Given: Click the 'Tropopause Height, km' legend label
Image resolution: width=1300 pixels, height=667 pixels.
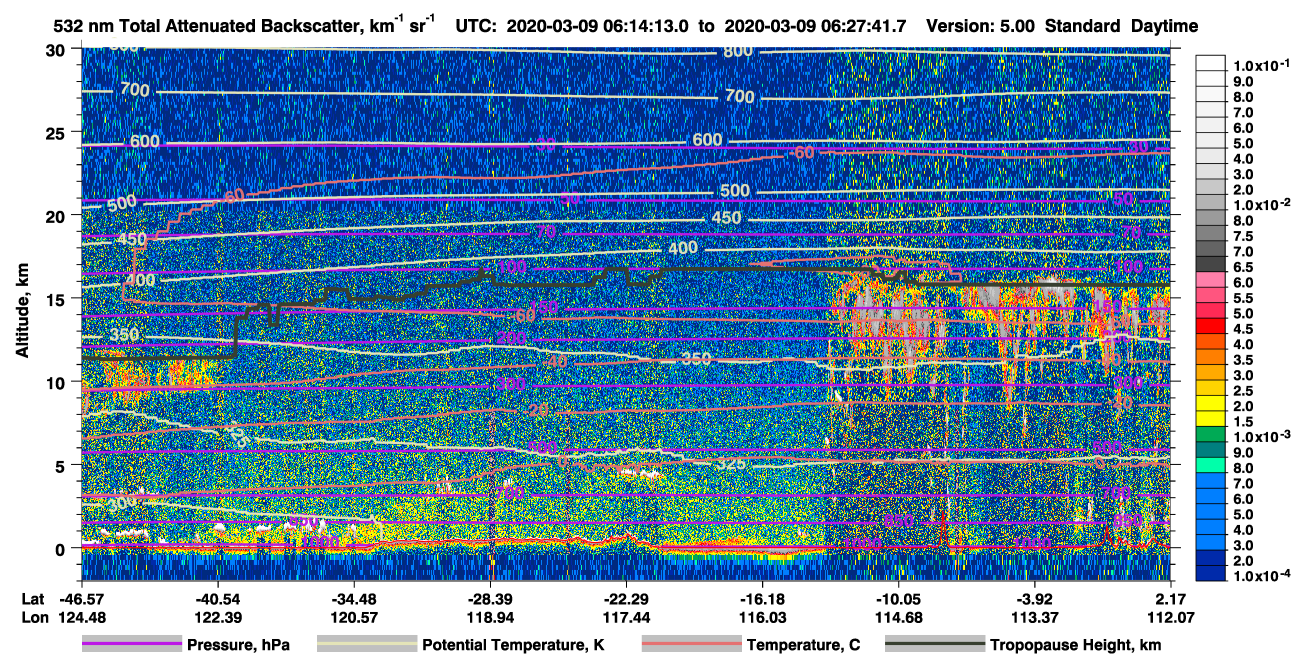Looking at the screenshot, I should [x=1076, y=645].
